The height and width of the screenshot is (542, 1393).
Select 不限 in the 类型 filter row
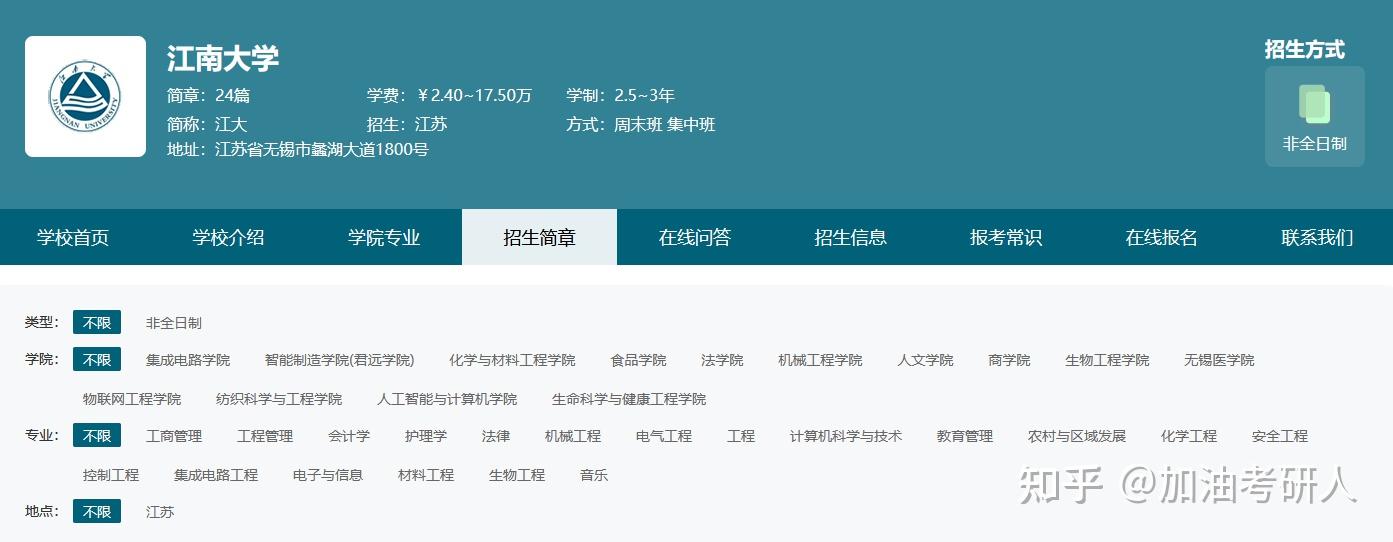[x=97, y=323]
